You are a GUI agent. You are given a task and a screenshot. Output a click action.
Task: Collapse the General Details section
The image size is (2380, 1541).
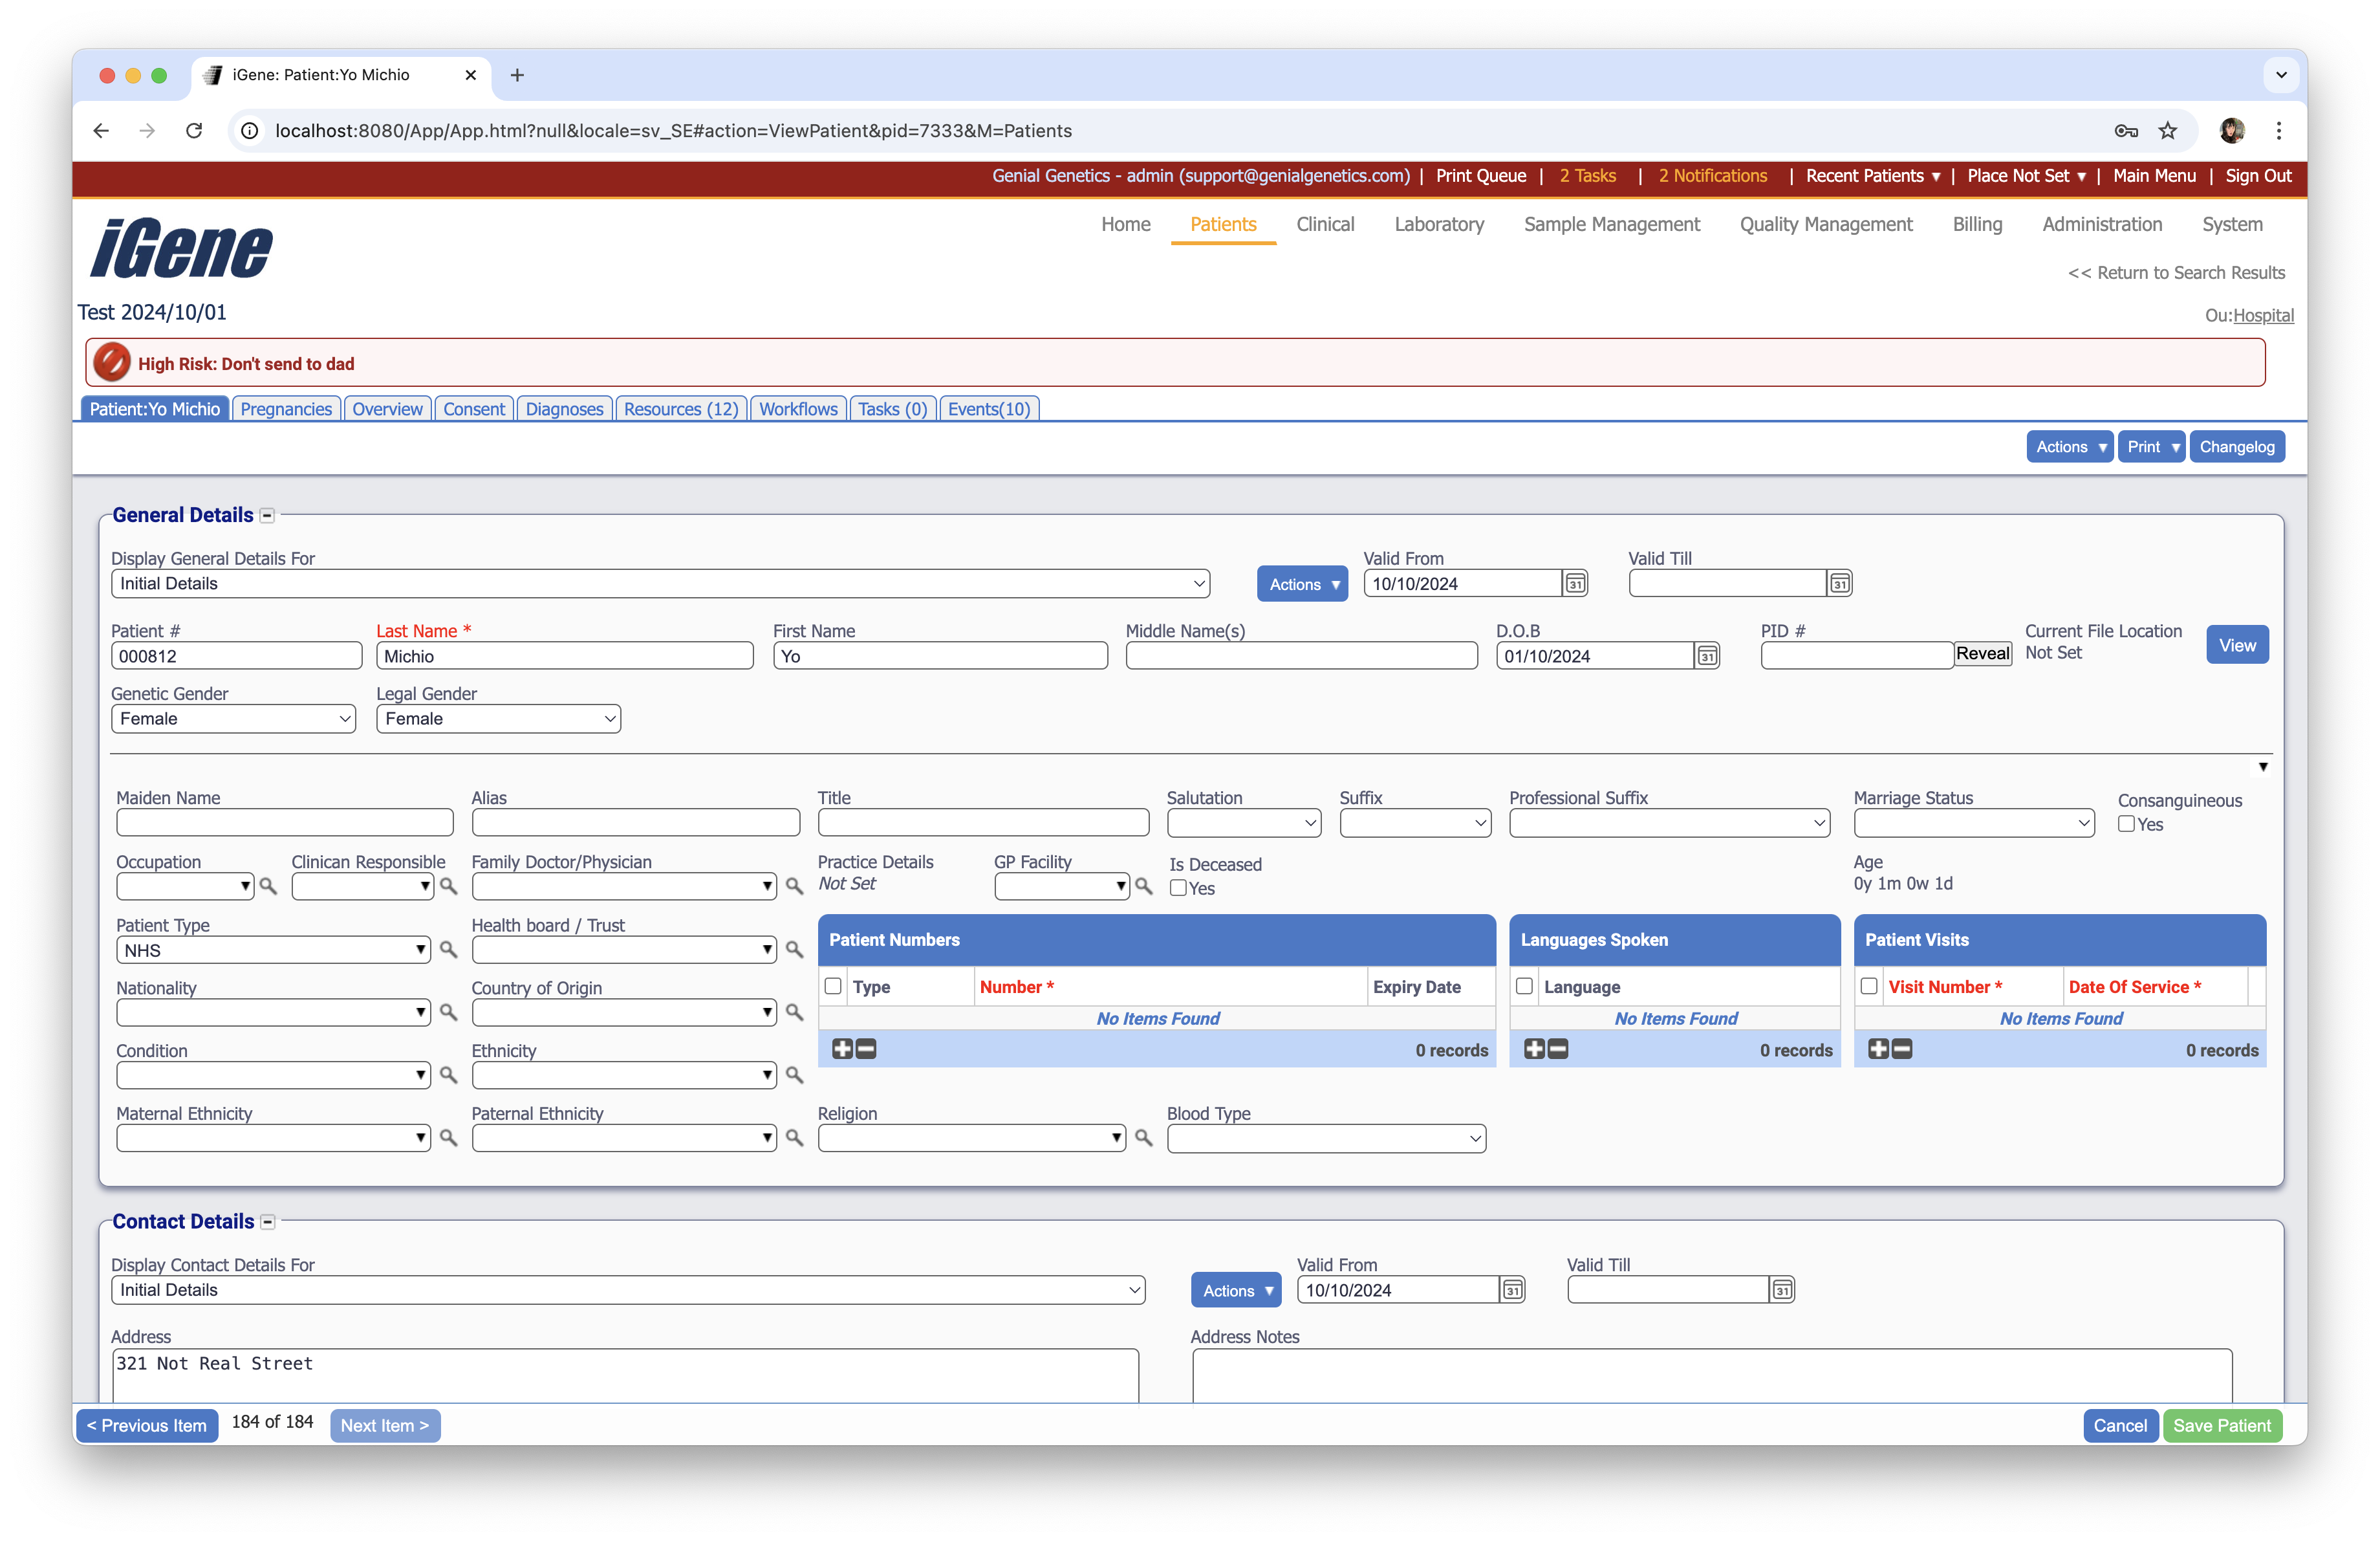pyautogui.click(x=267, y=515)
